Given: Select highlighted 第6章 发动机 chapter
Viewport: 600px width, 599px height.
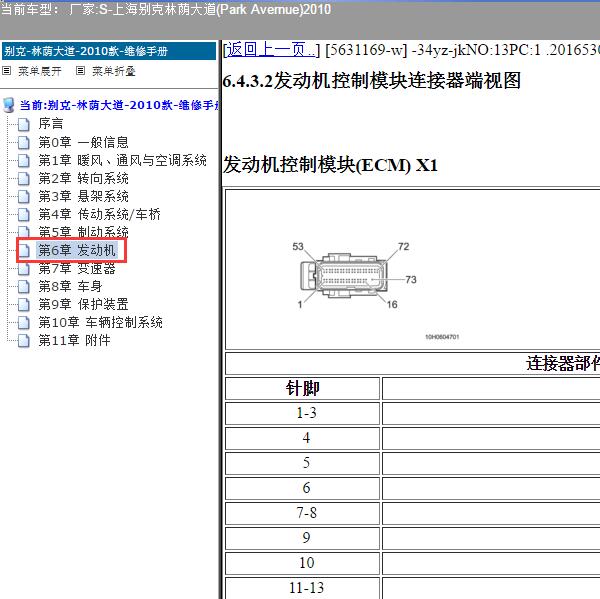Looking at the screenshot, I should click(77, 250).
